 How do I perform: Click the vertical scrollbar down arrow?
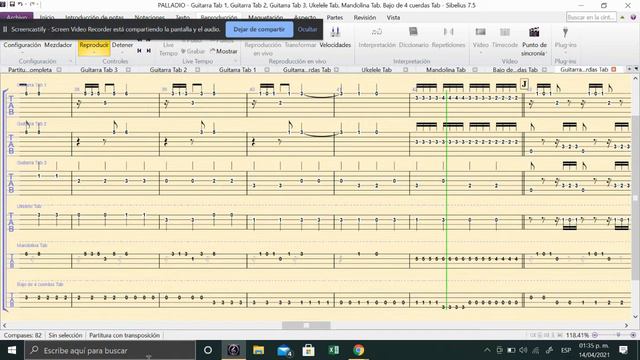point(636,317)
